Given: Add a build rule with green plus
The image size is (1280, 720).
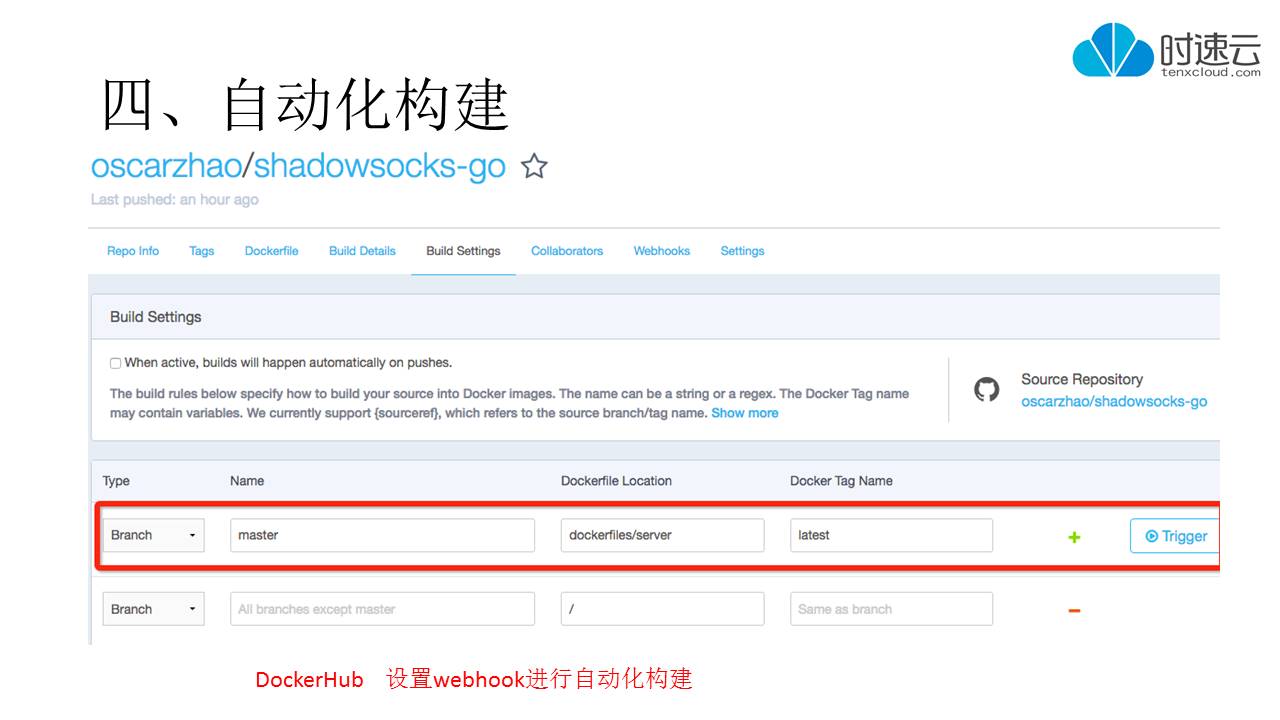Looking at the screenshot, I should (x=1074, y=537).
